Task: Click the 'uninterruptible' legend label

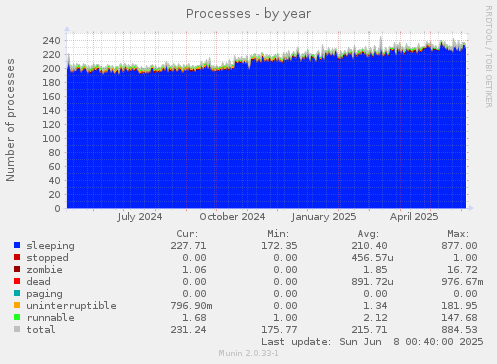Action: pyautogui.click(x=71, y=306)
